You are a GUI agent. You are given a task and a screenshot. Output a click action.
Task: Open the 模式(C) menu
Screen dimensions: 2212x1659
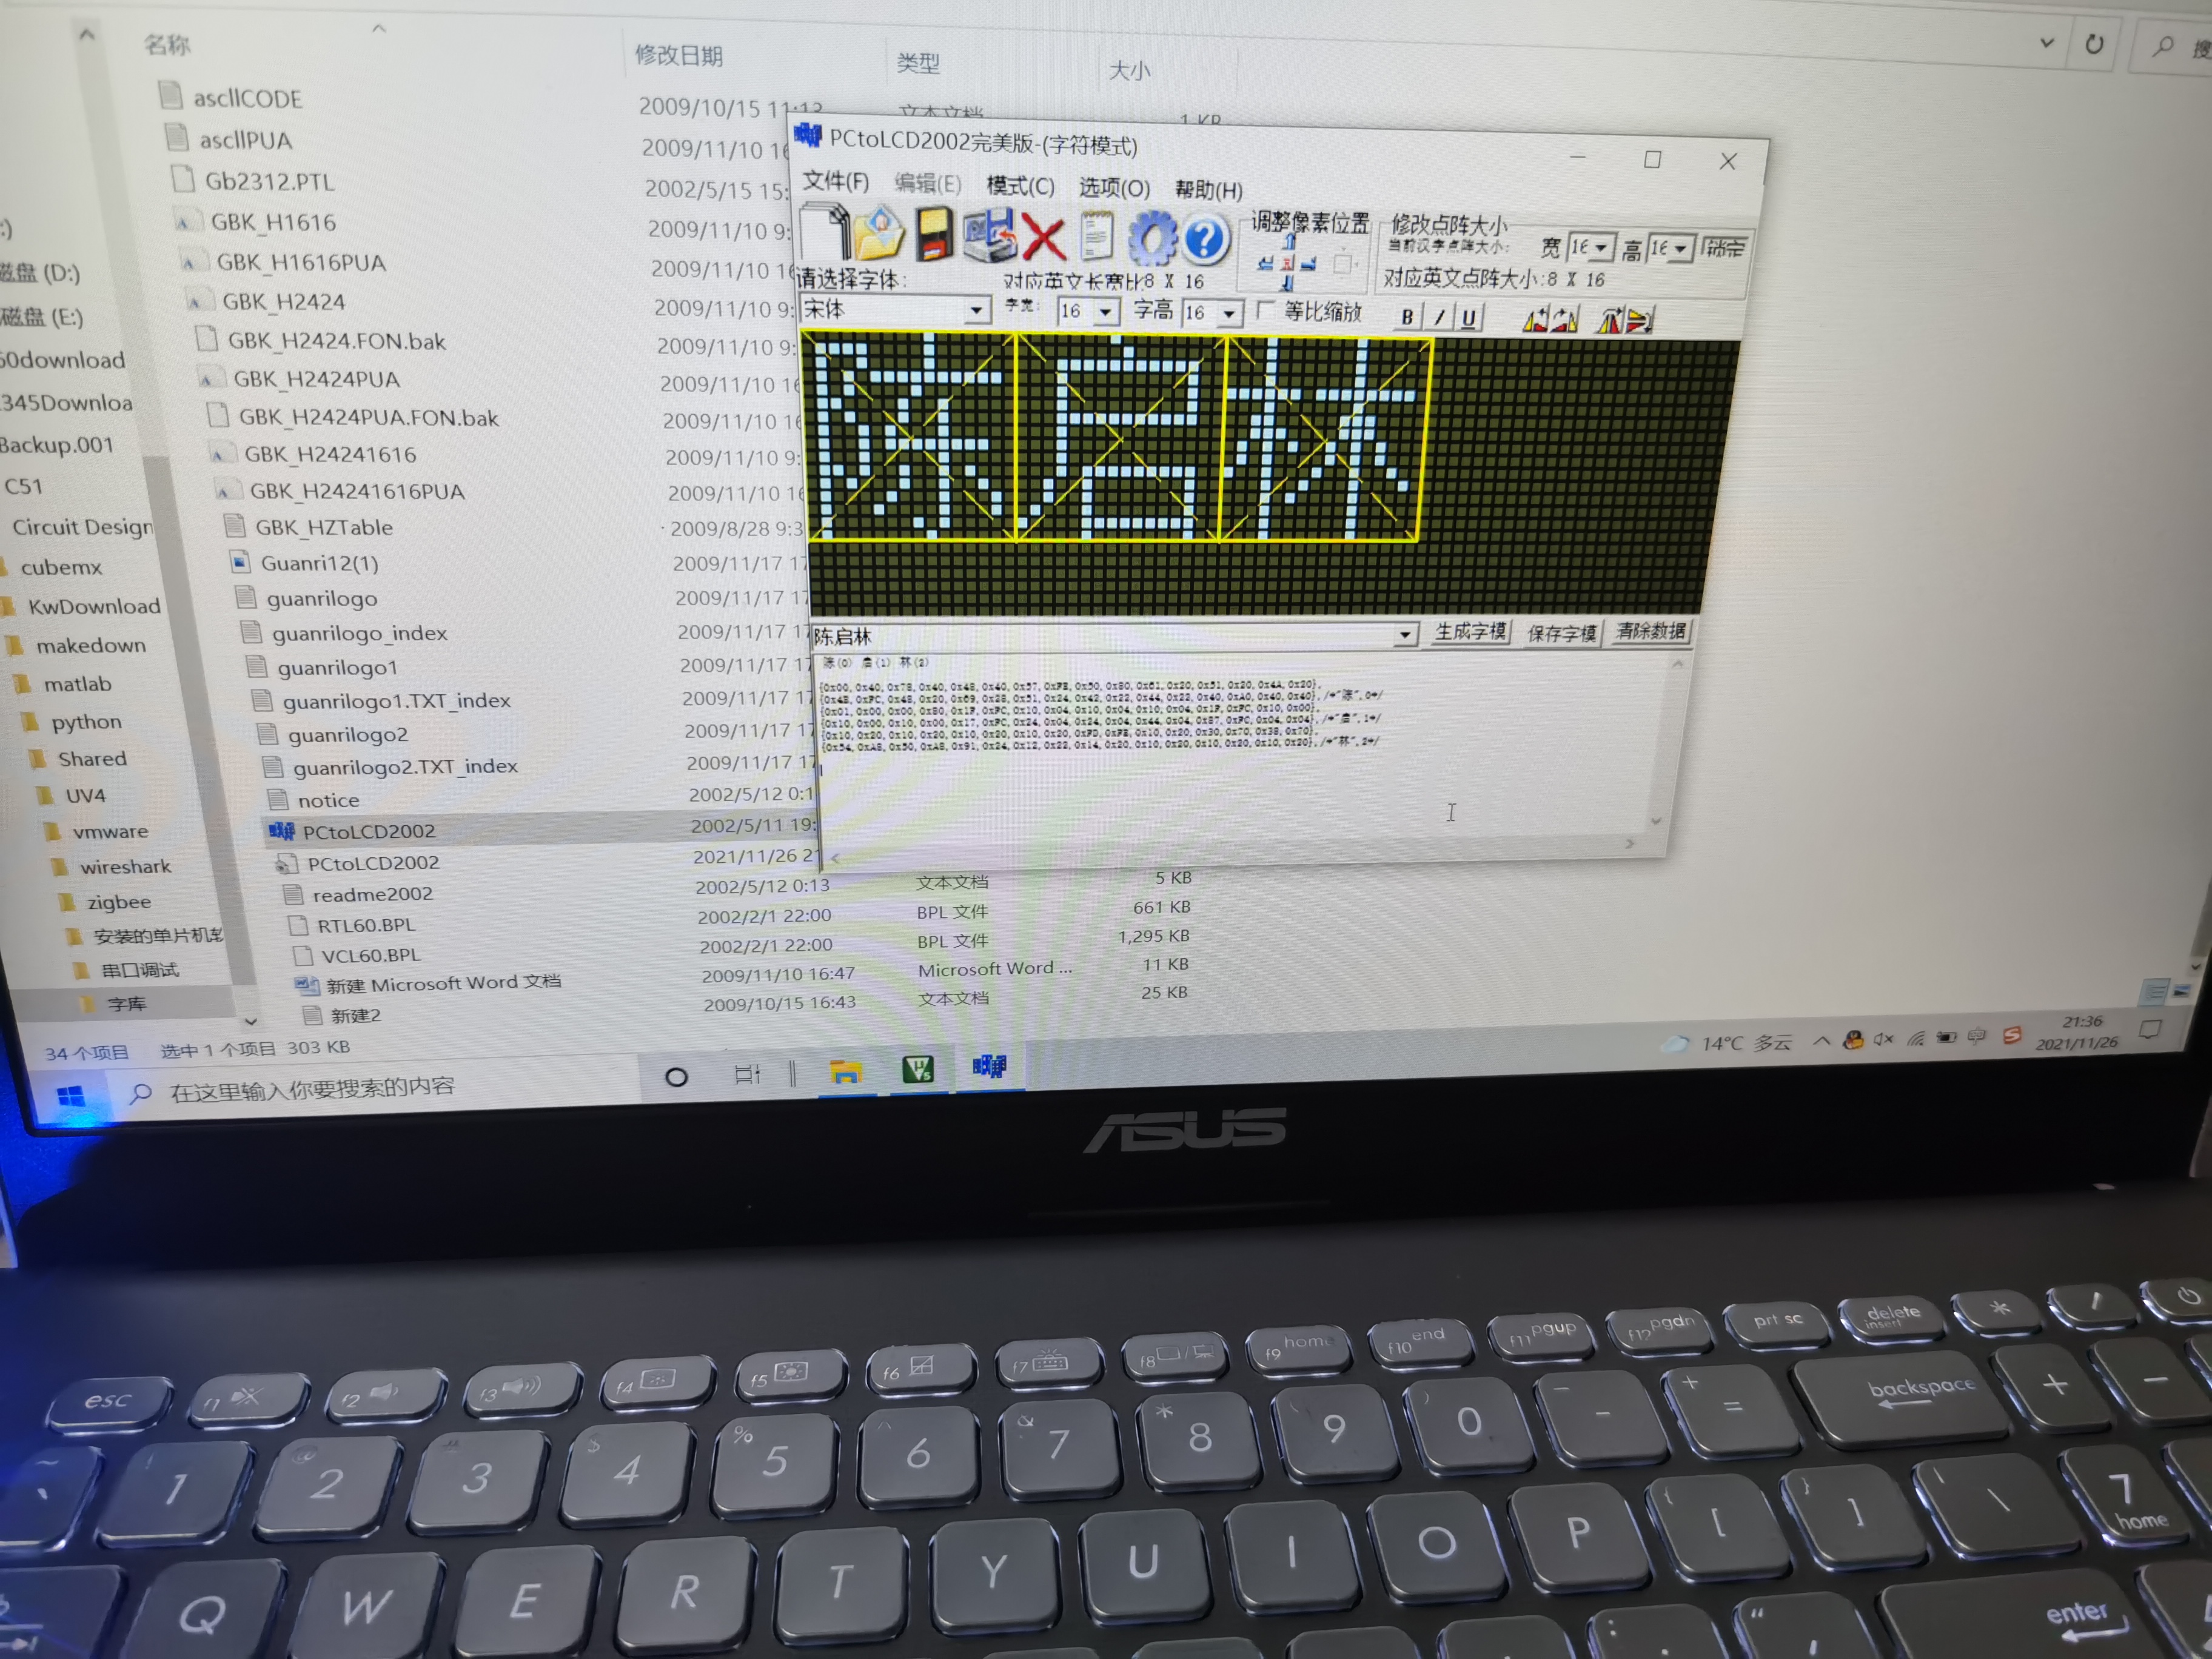pyautogui.click(x=1020, y=186)
